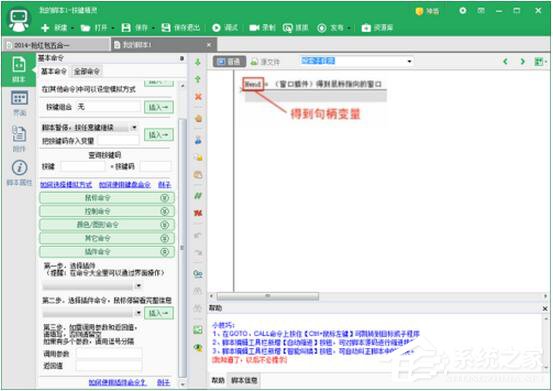The image size is (553, 391).
Task: Click the green comment slashes icon
Action: [x=198, y=196]
